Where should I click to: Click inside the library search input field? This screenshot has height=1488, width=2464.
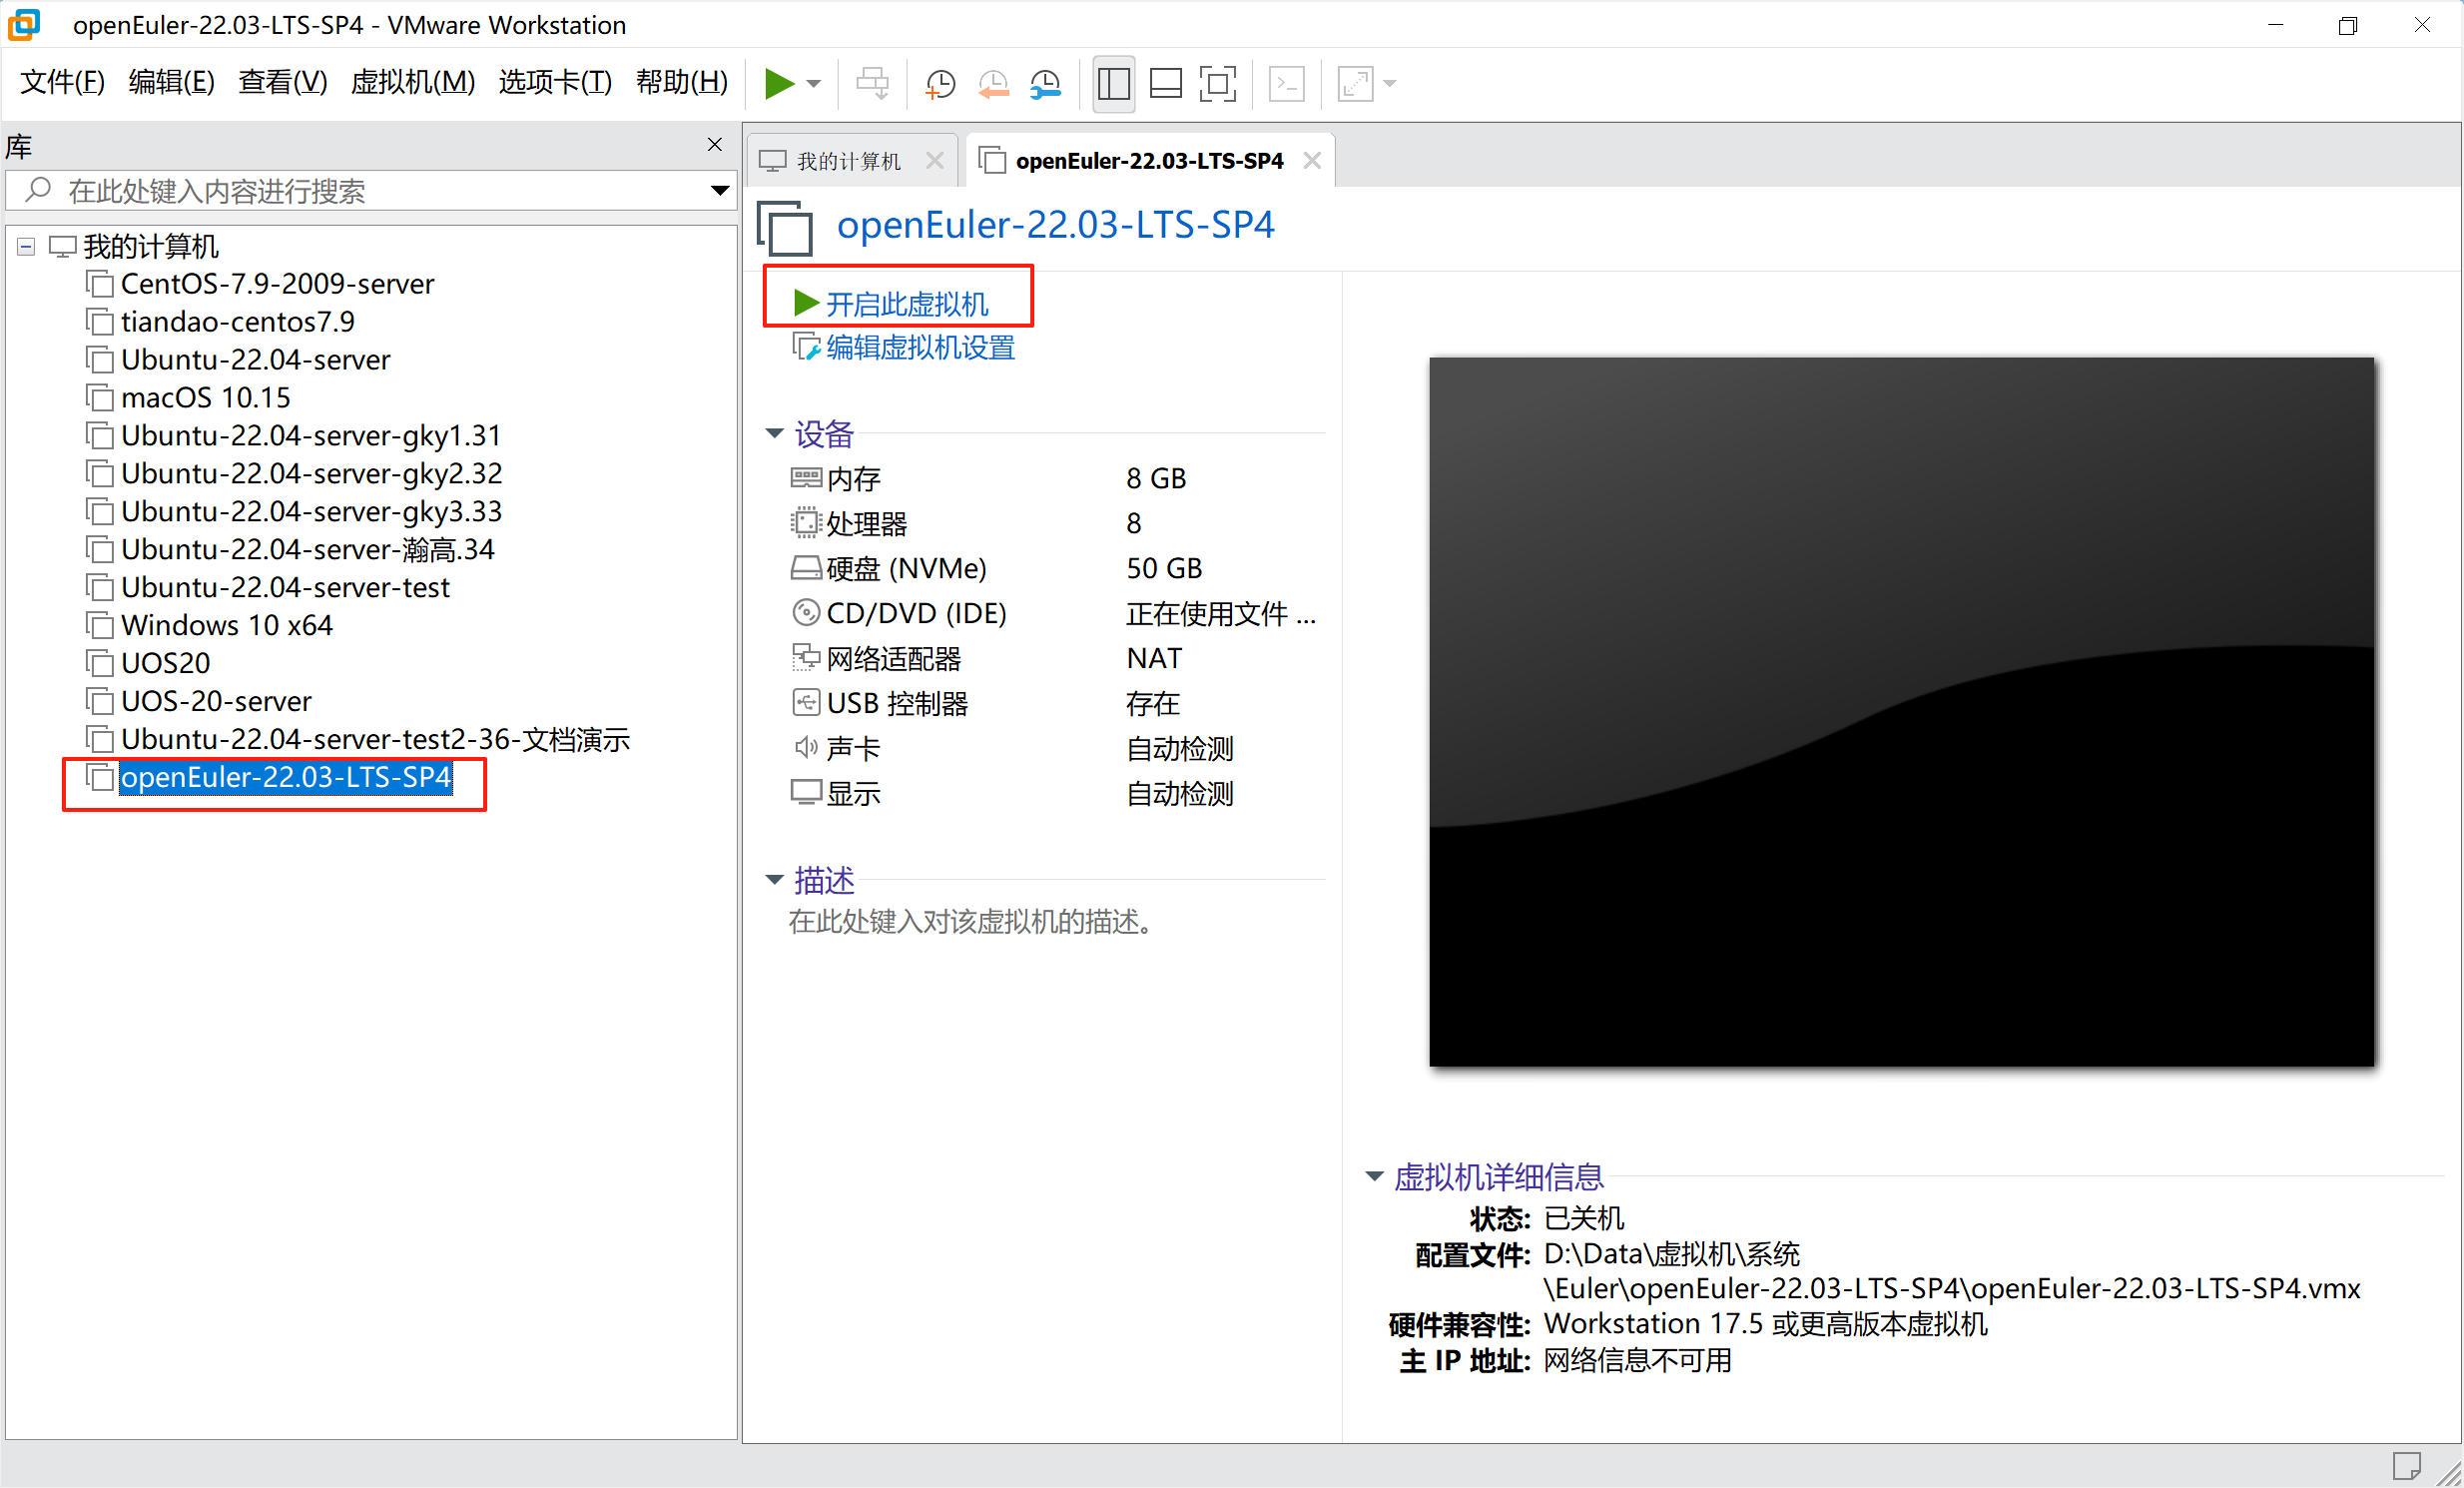(x=300, y=190)
